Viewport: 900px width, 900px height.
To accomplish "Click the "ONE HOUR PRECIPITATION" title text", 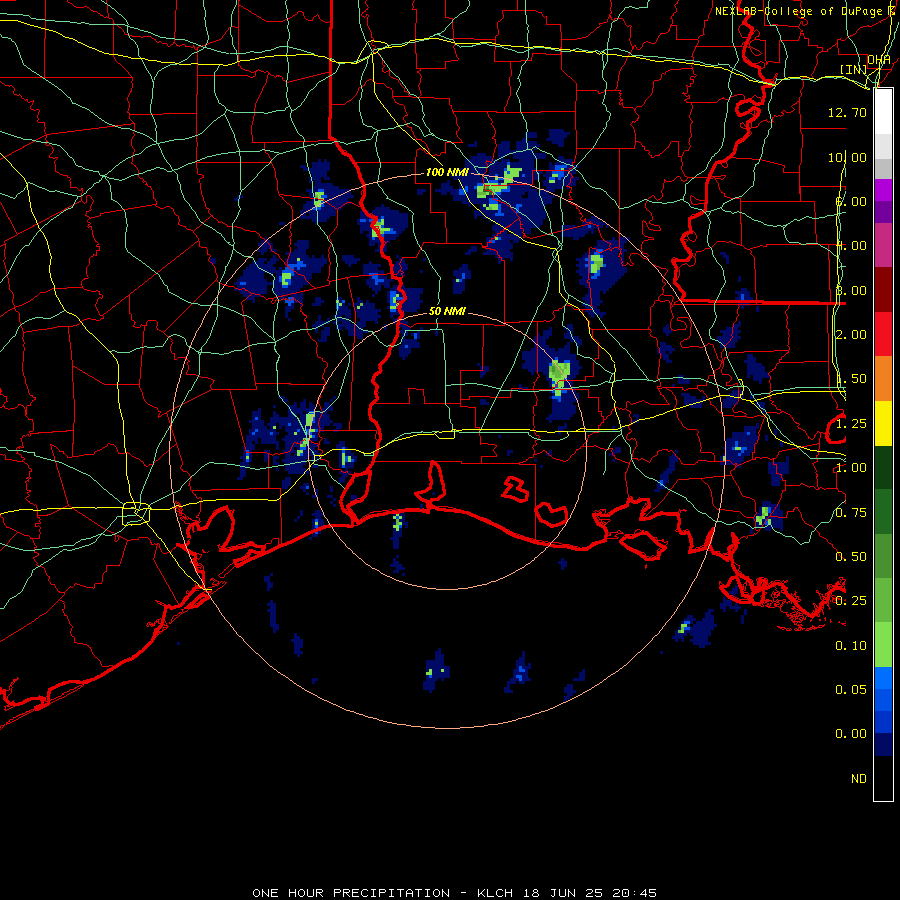I will (351, 893).
